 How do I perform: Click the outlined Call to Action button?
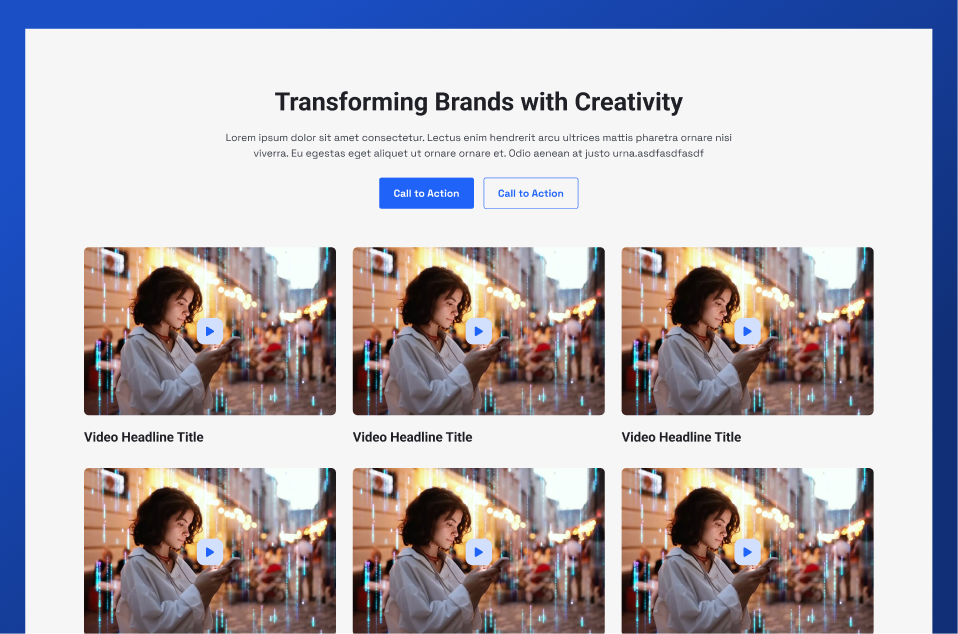point(530,193)
